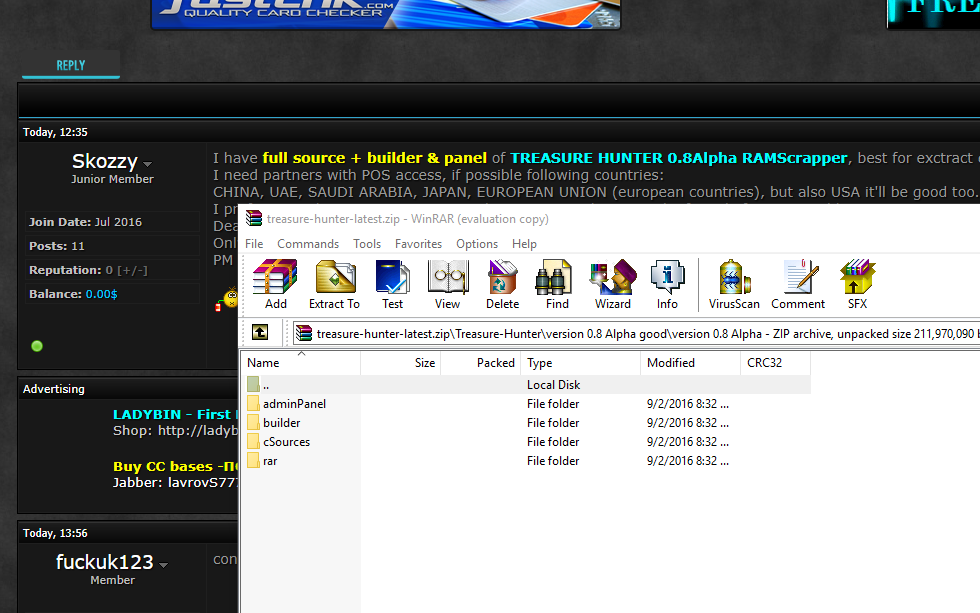Open the File menu
The height and width of the screenshot is (613, 980).
tap(254, 244)
